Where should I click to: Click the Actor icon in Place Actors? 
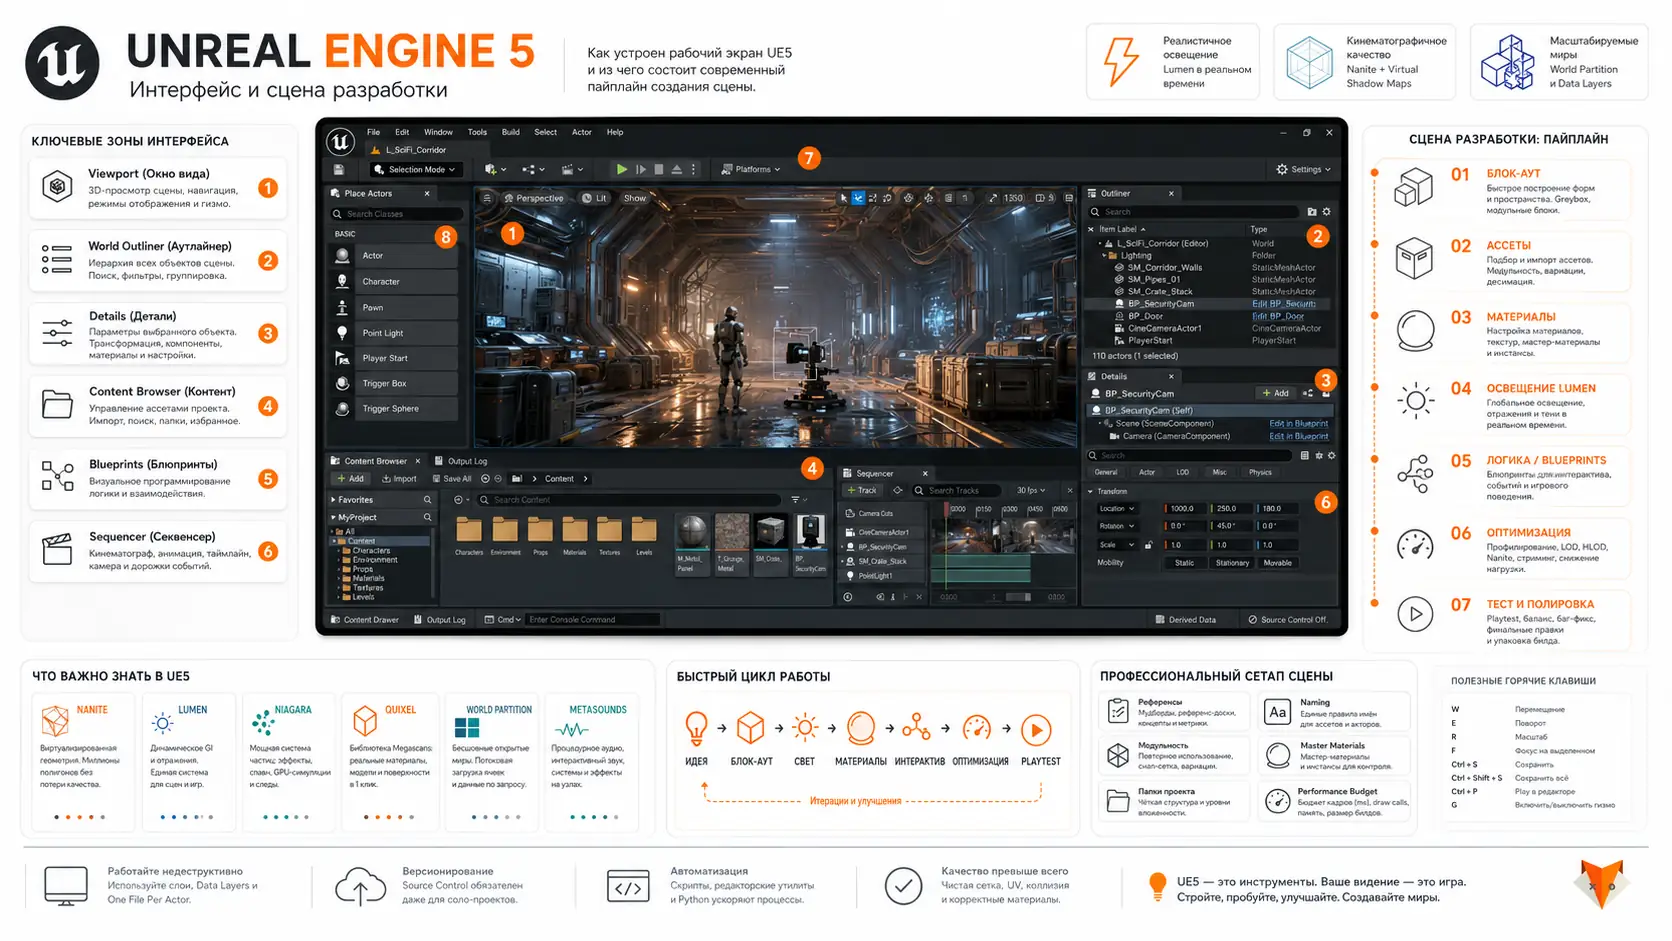(x=342, y=255)
